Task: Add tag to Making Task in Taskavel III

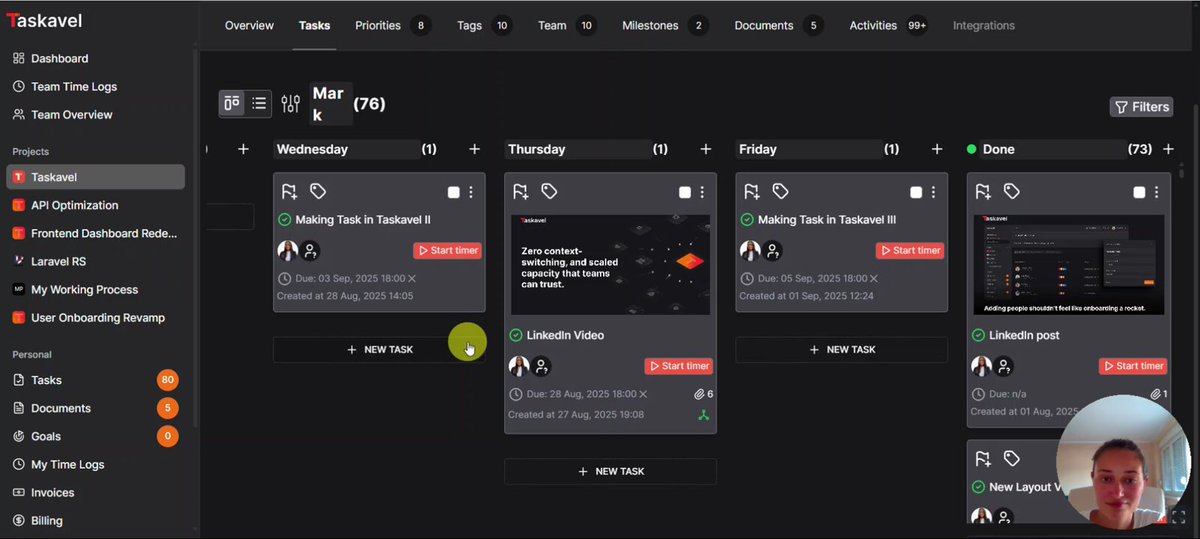Action: coord(781,191)
